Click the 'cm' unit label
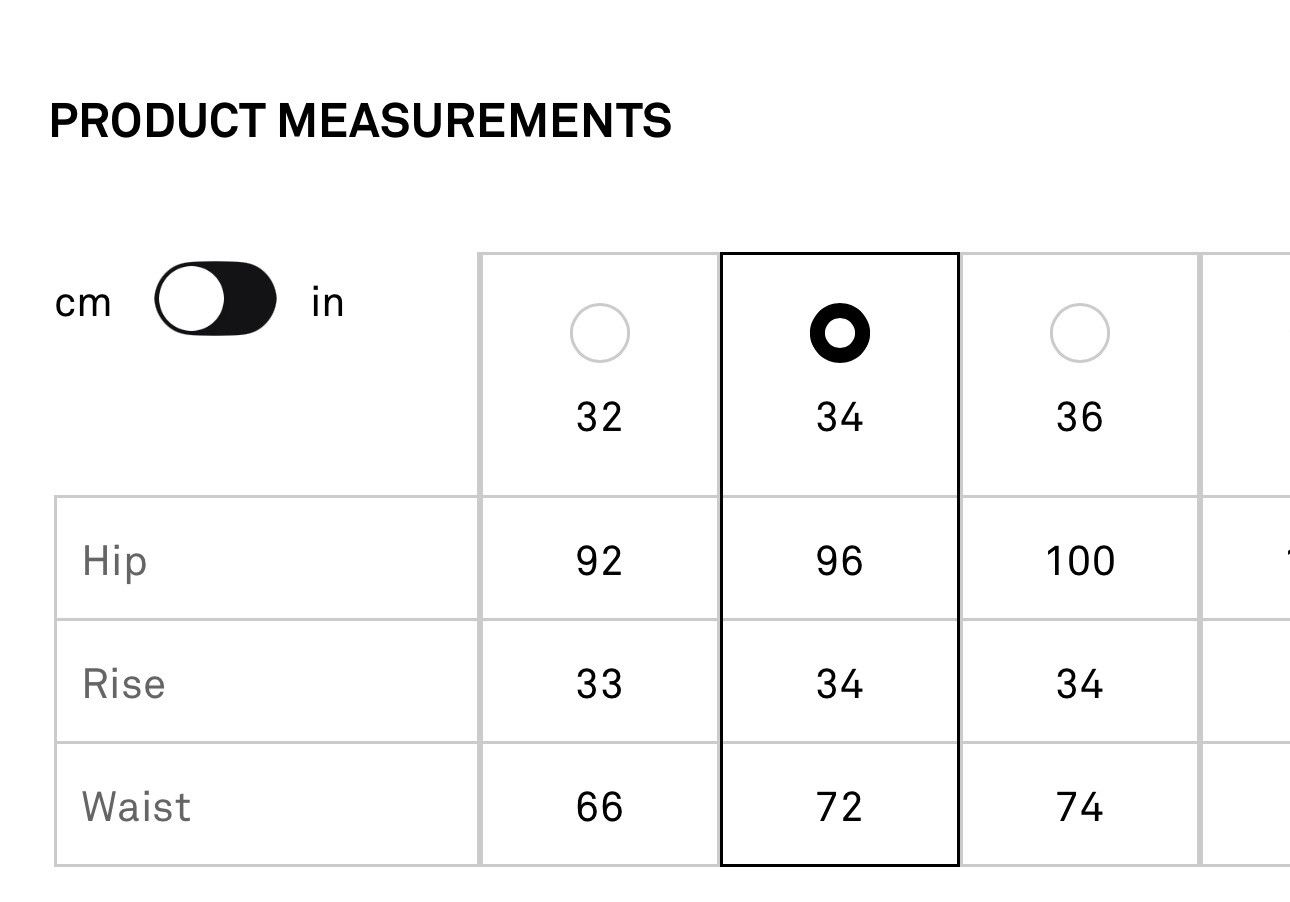Image resolution: width=1290 pixels, height=902 pixels. click(83, 302)
